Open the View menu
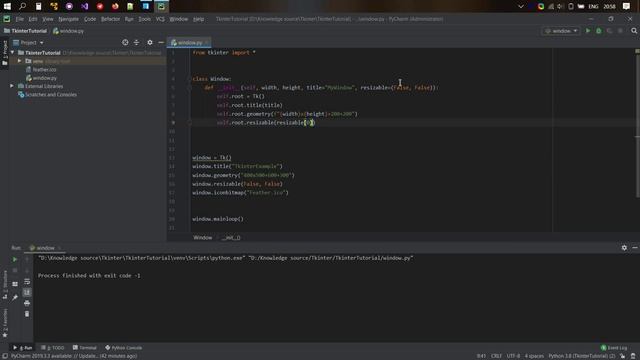640x360 pixels. pos(48,19)
